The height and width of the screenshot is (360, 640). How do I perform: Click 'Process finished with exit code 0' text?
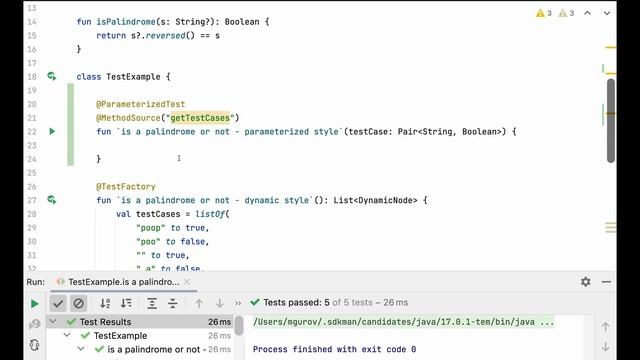pos(334,349)
